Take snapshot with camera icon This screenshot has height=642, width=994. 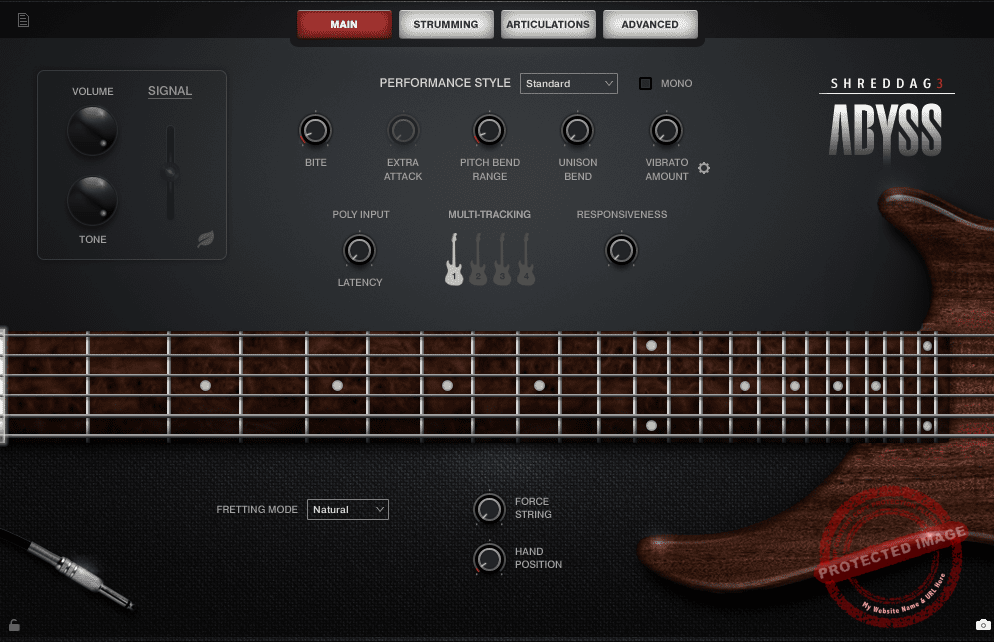click(x=983, y=625)
